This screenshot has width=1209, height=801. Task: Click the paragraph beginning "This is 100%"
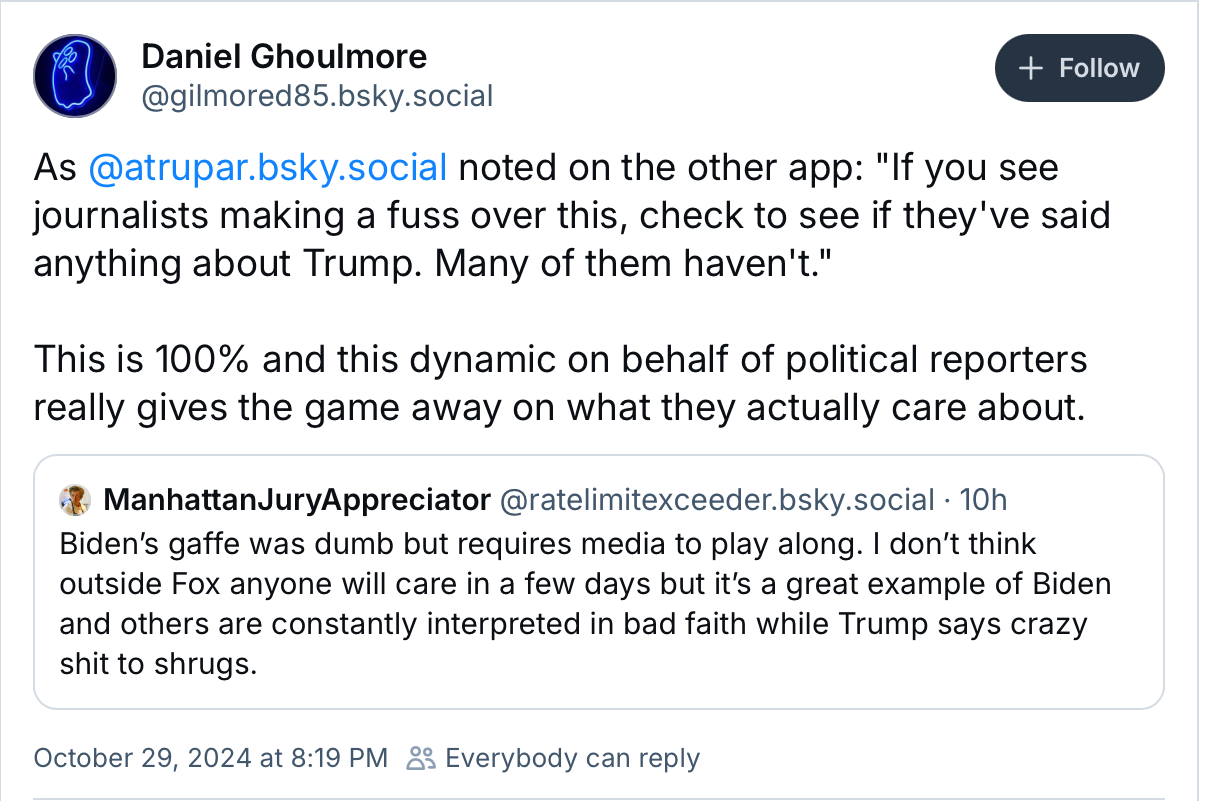pos(560,360)
